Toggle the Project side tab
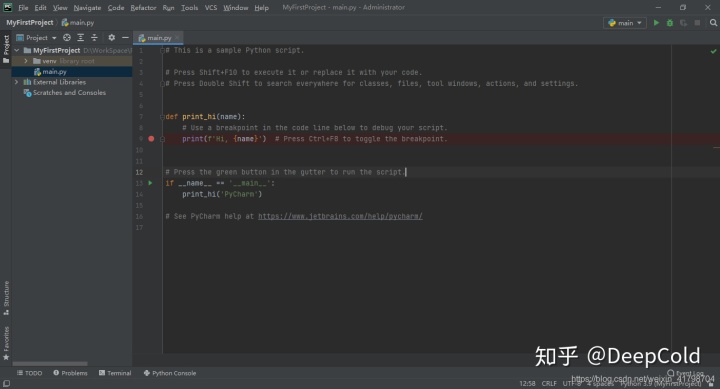 pyautogui.click(x=6, y=49)
